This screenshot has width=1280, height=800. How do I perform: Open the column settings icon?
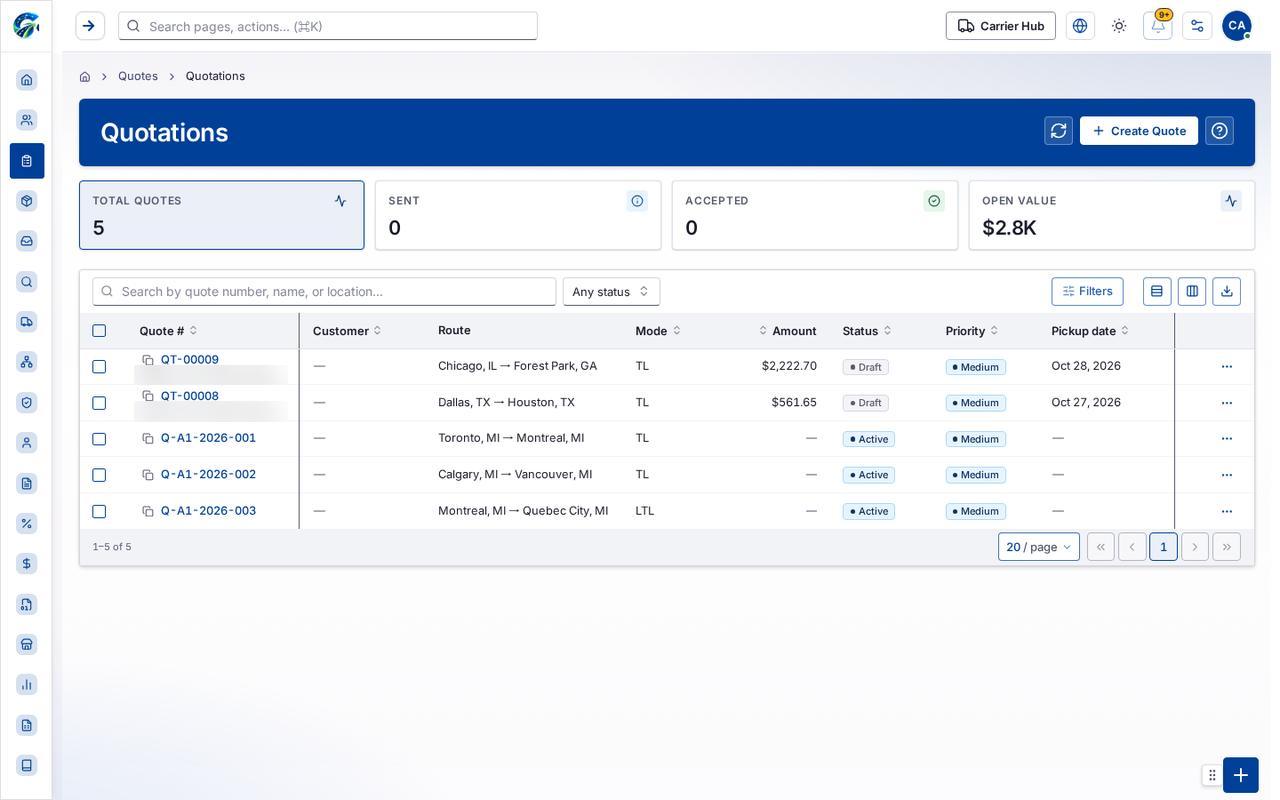click(x=1192, y=291)
